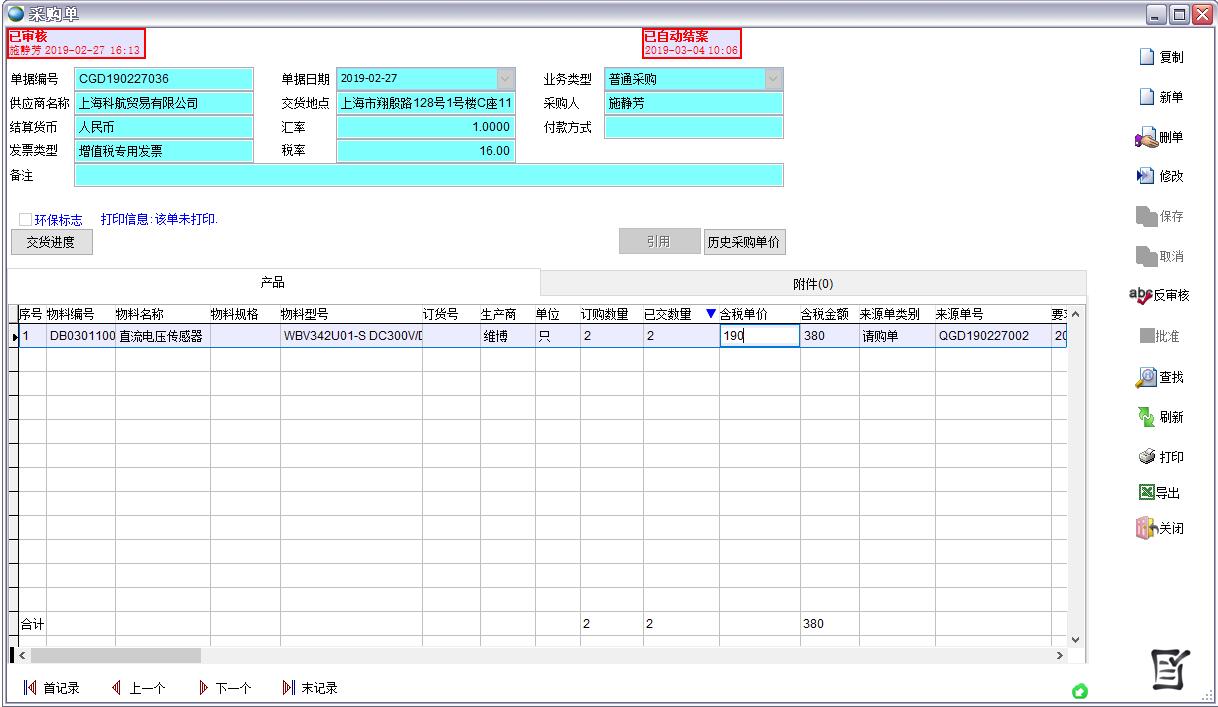Open 历史采购单价 history prices

[x=744, y=241]
